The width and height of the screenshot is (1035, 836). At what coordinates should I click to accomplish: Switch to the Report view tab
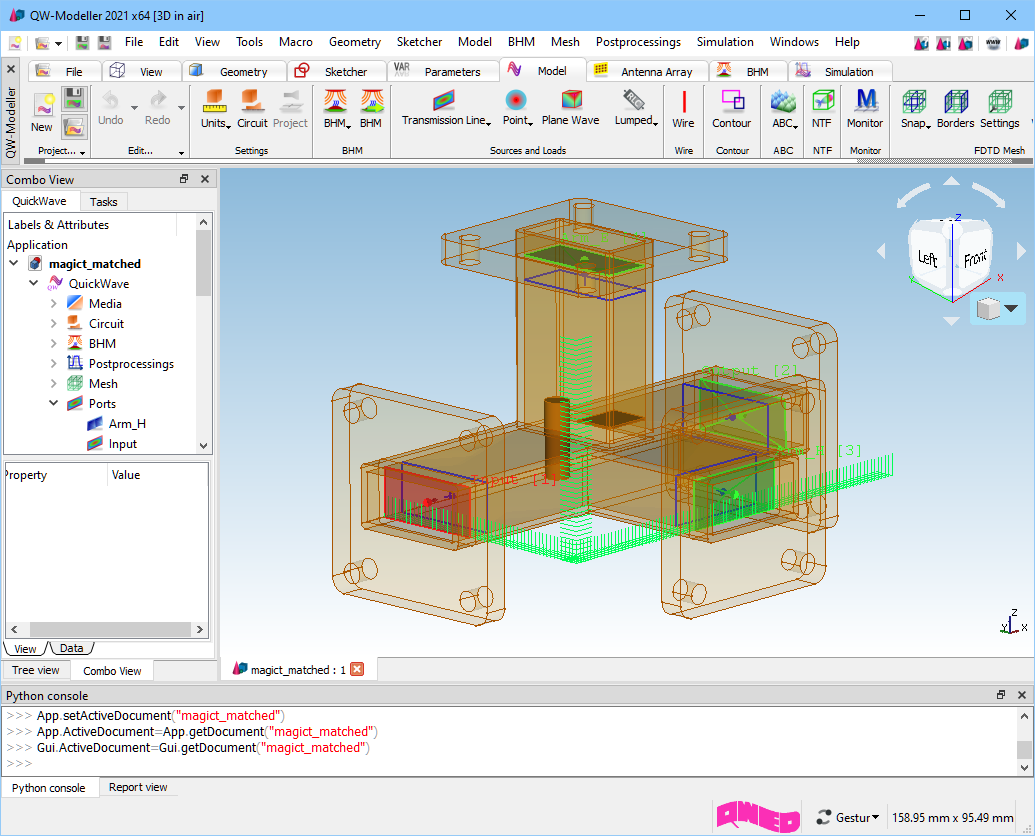coord(138,788)
